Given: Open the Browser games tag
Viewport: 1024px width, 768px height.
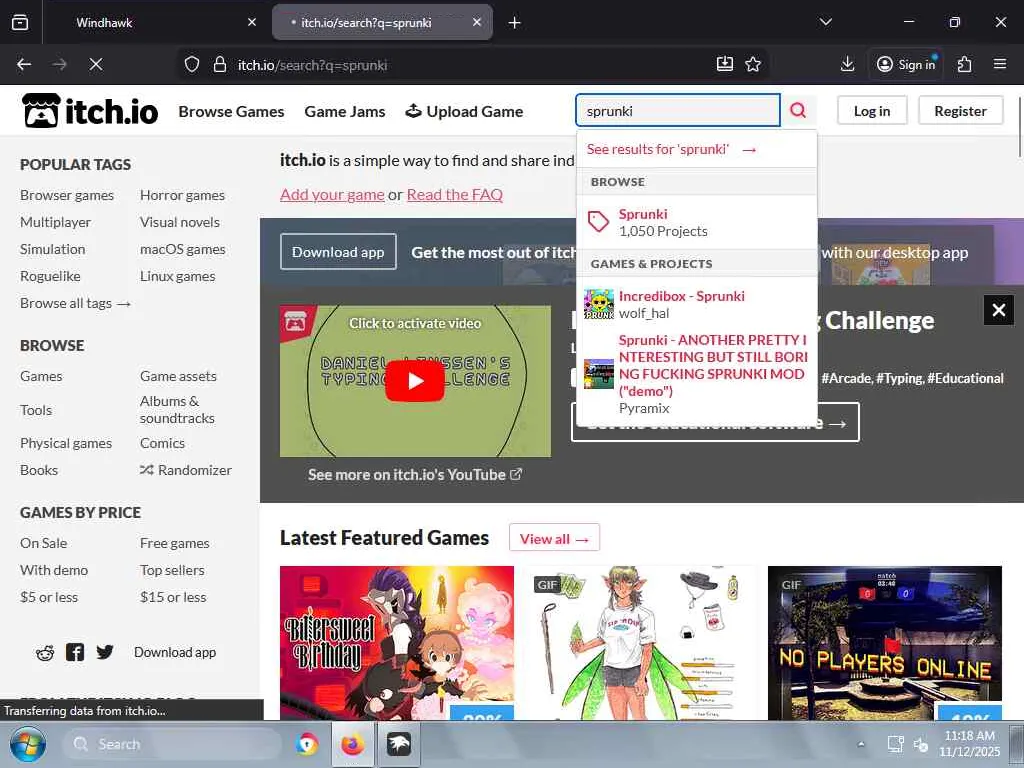Looking at the screenshot, I should point(67,195).
